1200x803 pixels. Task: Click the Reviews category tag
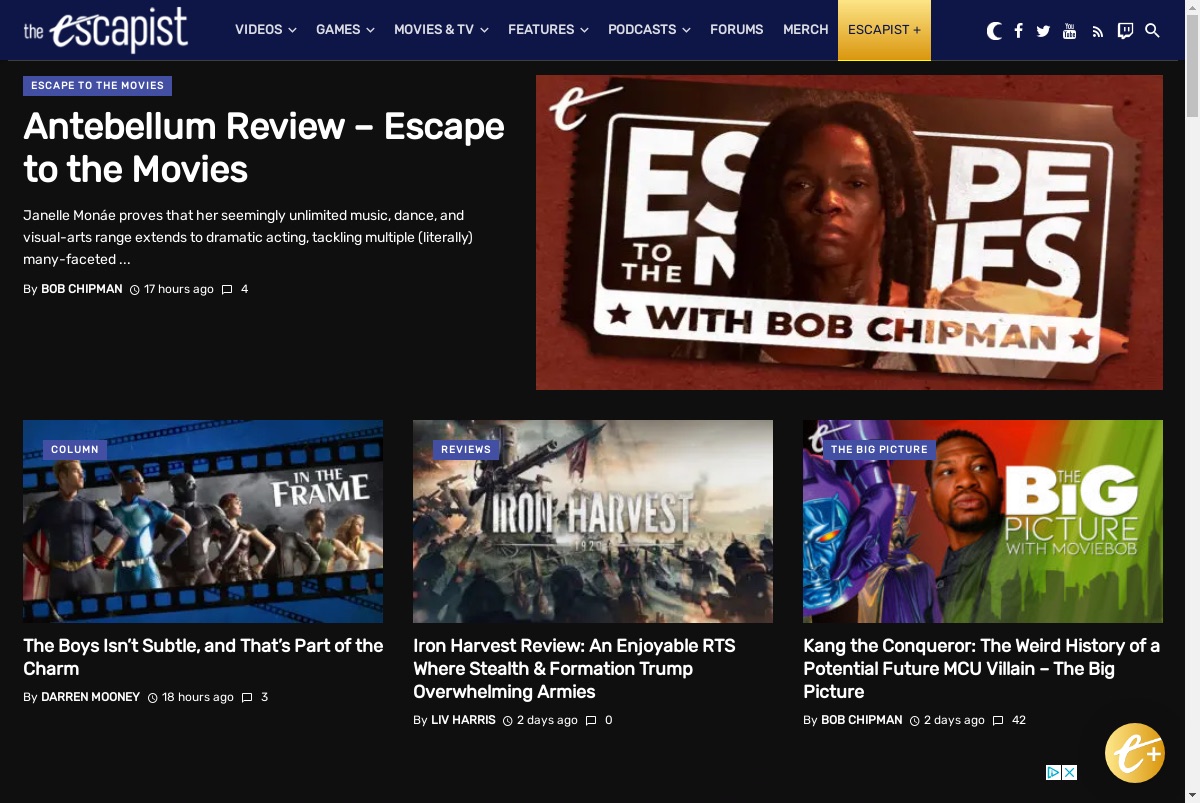tap(466, 450)
